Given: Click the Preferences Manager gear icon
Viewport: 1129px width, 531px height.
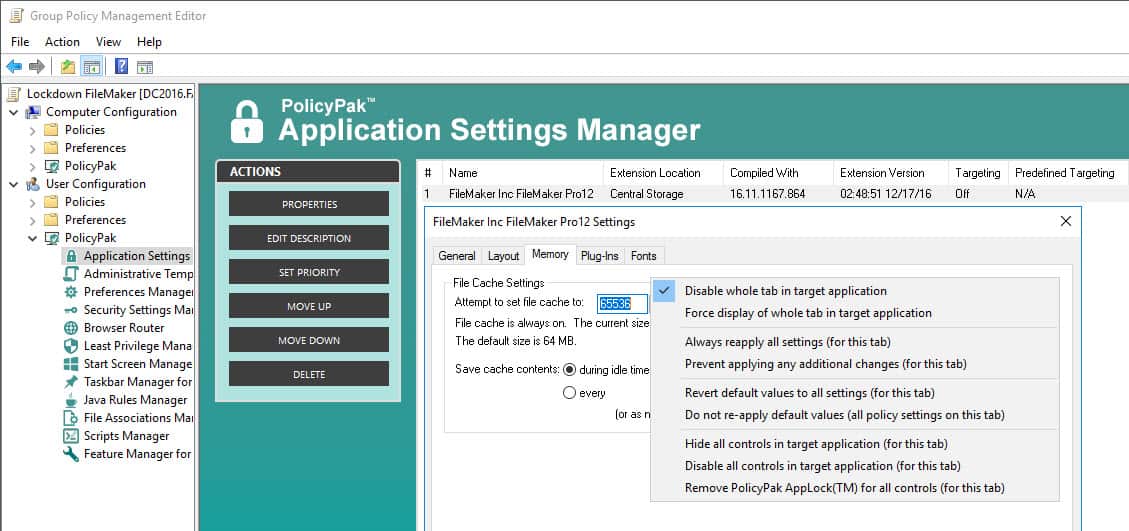Looking at the screenshot, I should pyautogui.click(x=71, y=292).
